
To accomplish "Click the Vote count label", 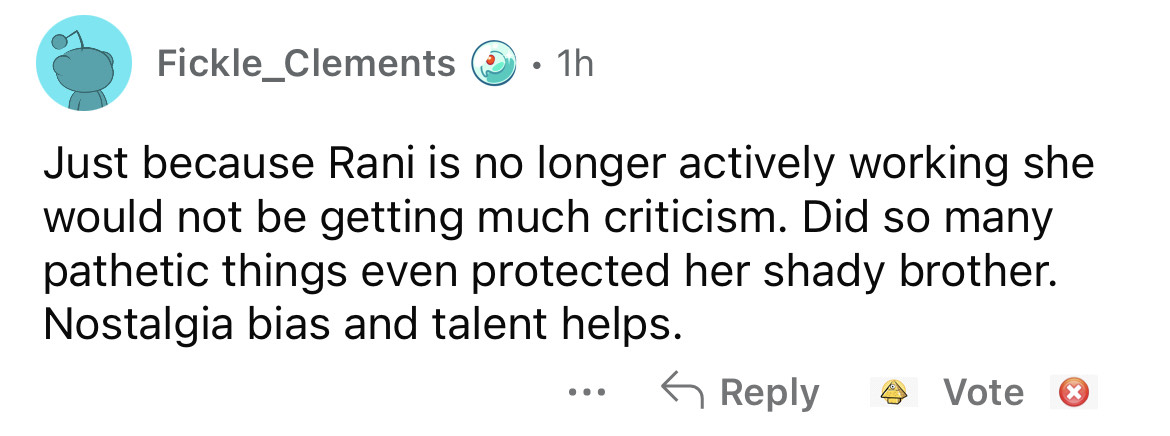I will coord(984,392).
